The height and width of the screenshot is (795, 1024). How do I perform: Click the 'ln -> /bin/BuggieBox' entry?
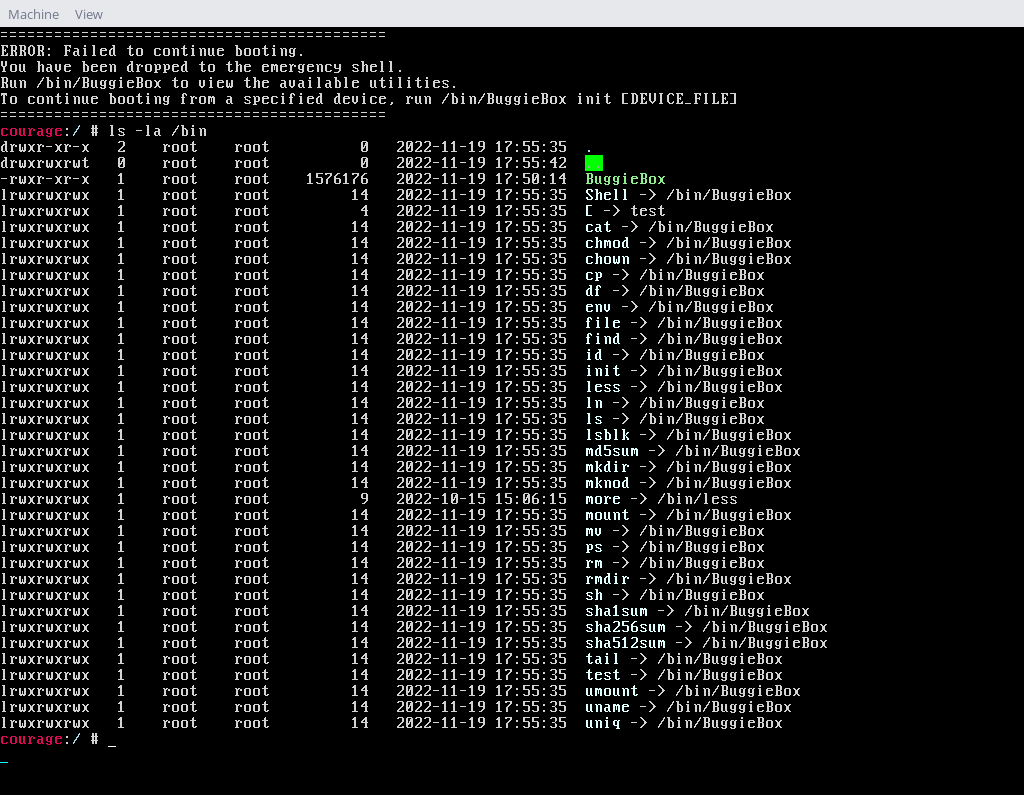tap(675, 403)
